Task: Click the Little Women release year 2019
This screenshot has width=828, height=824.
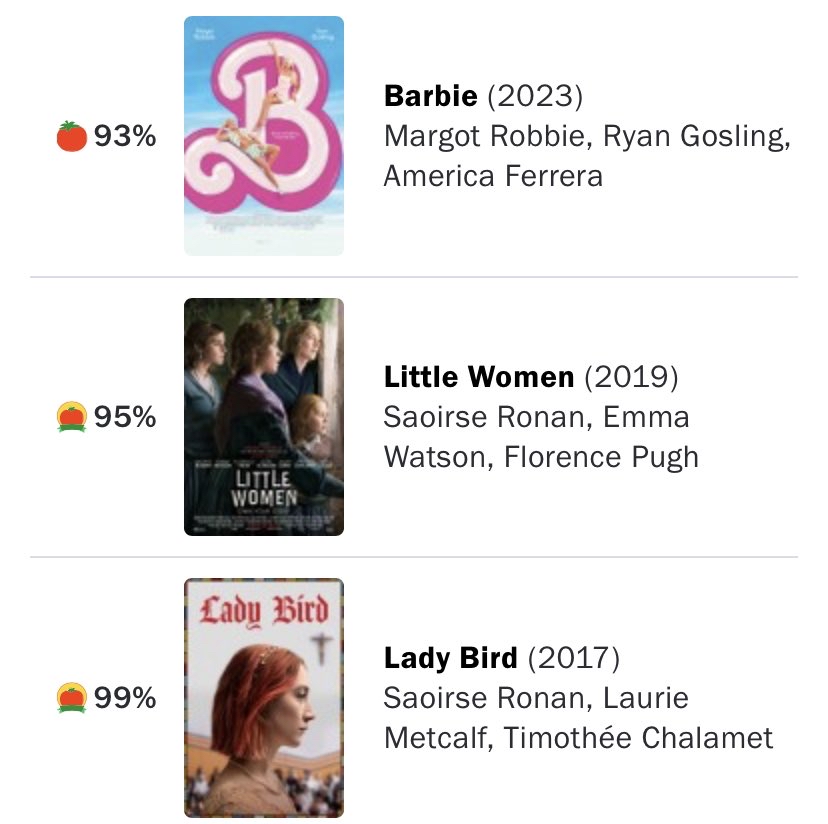Action: tap(631, 378)
